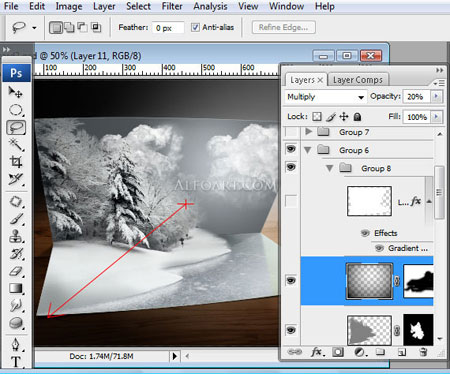Click the delete layer trash icon
This screenshot has height=374, width=450.
423,352
